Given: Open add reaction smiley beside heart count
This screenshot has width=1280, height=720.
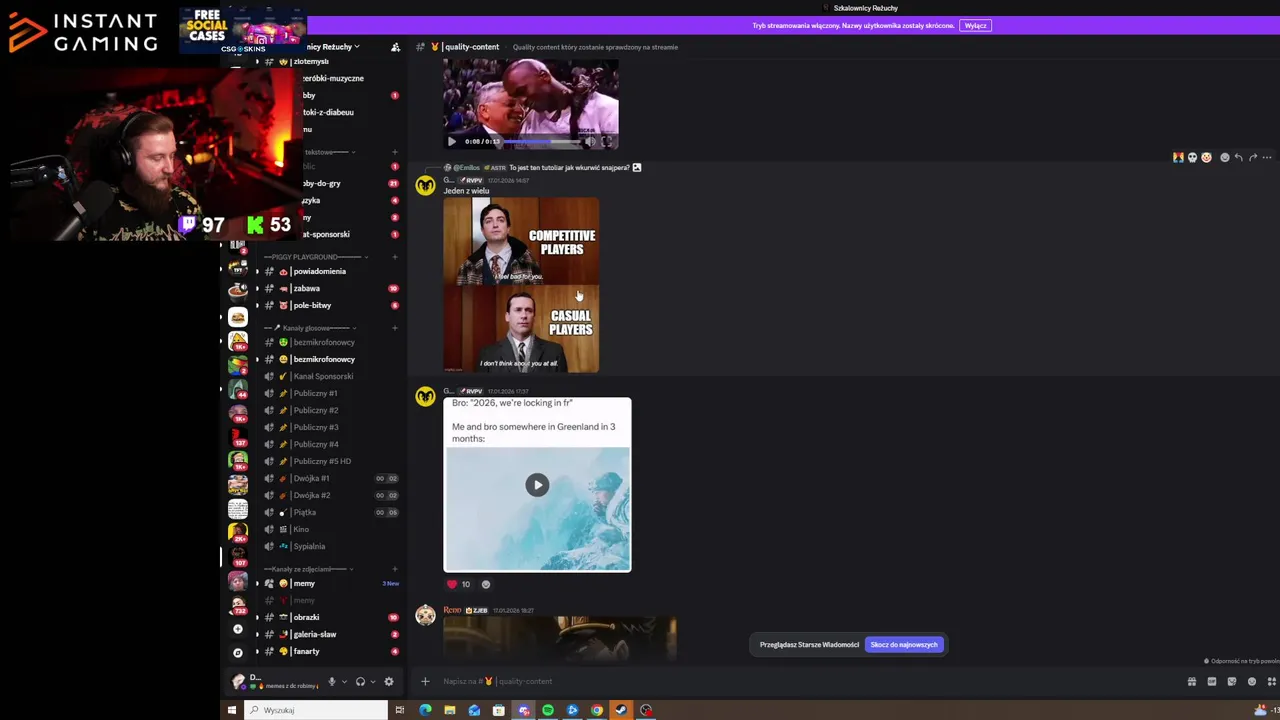Looking at the screenshot, I should tap(486, 584).
